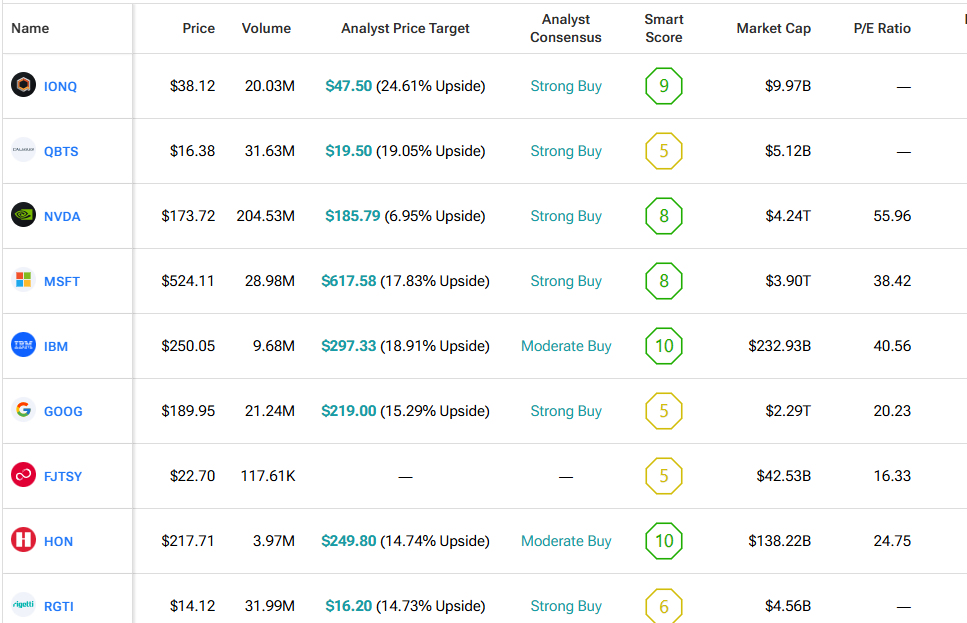Click the NVIDIA logo icon

pos(23,216)
